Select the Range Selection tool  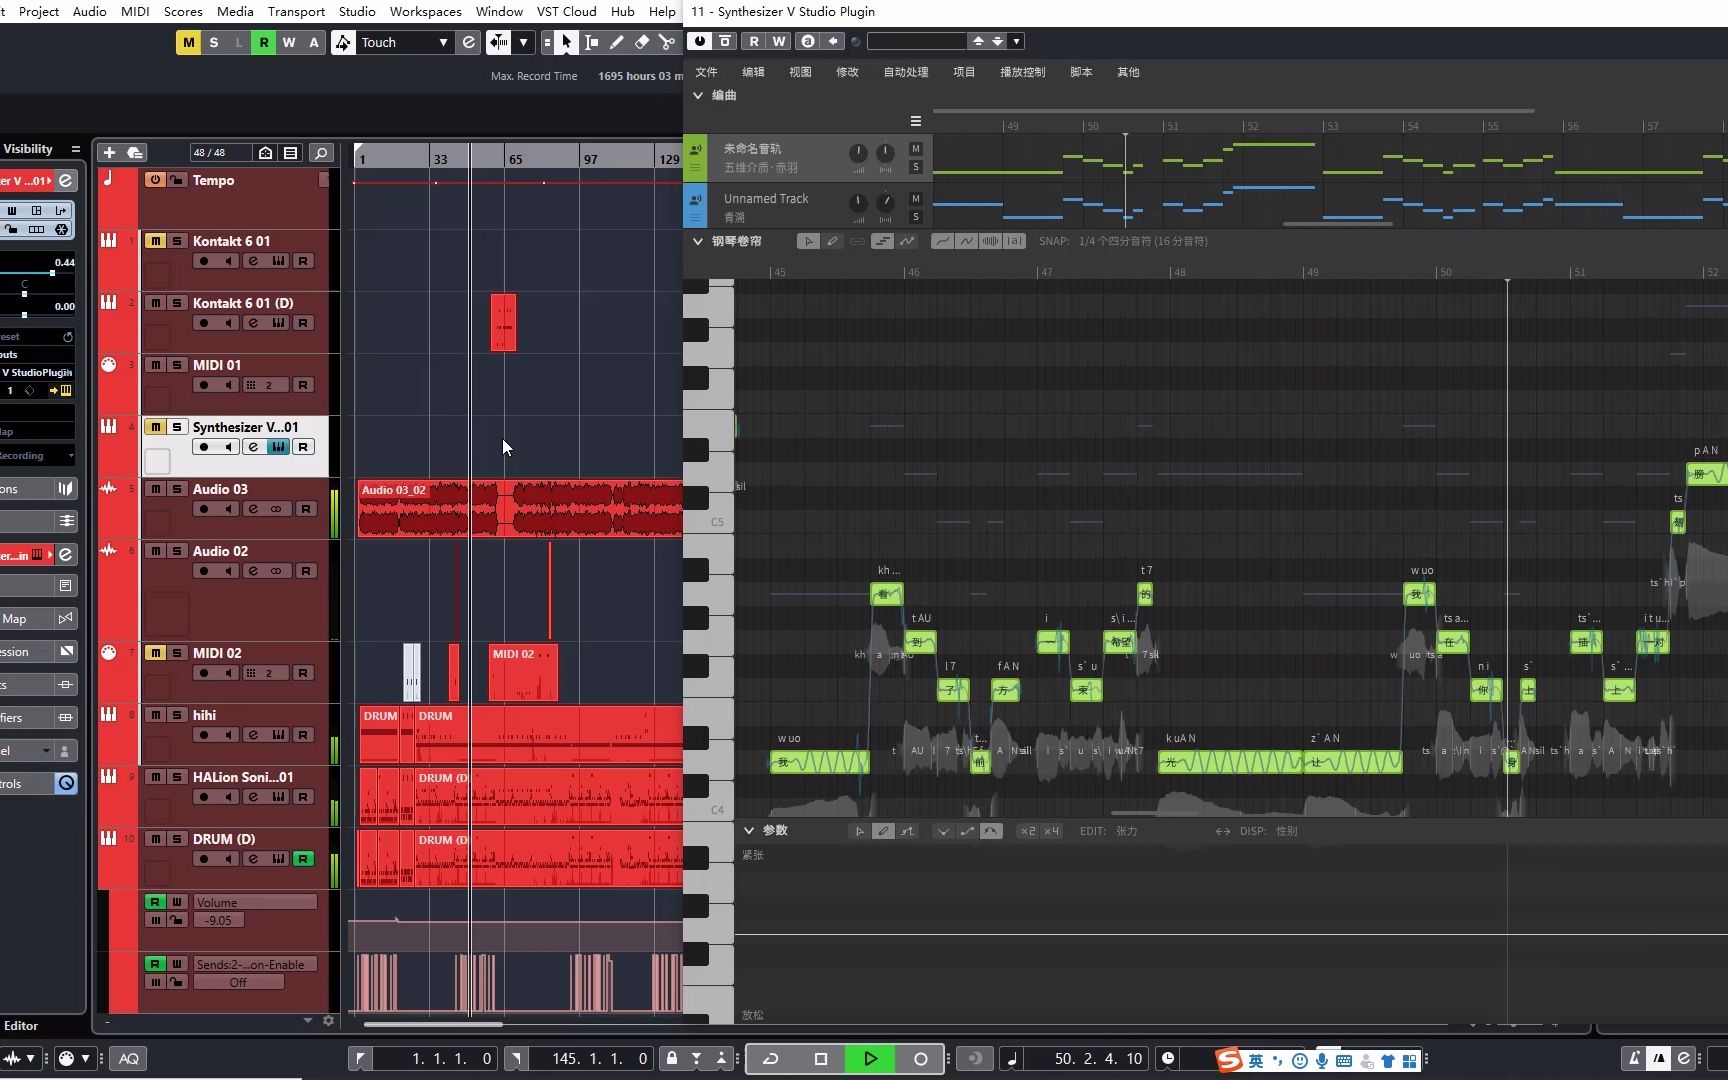(591, 42)
